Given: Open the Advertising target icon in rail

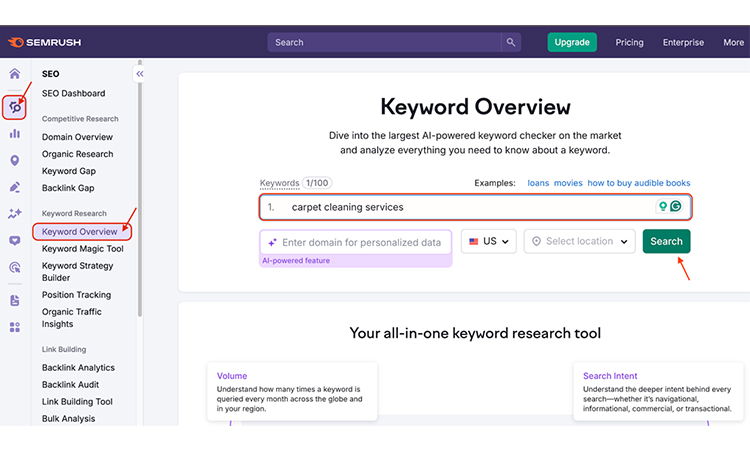Looking at the screenshot, I should pyautogui.click(x=15, y=267).
